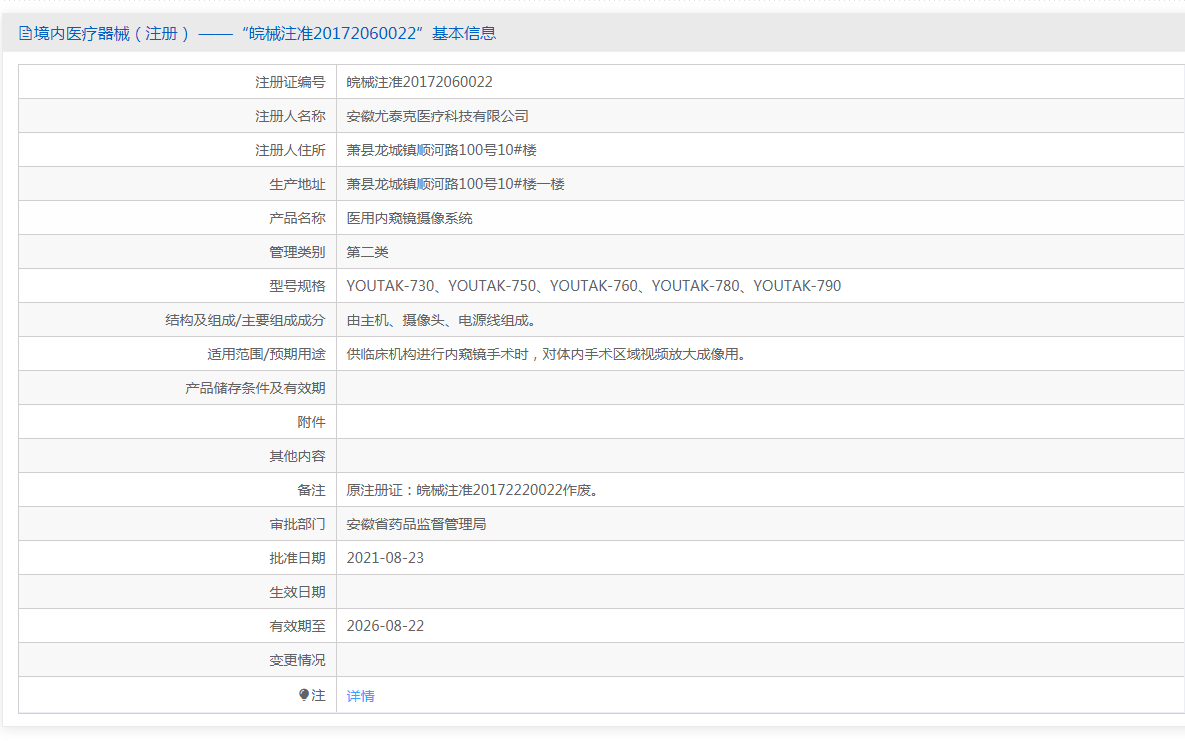1185x741 pixels.
Task: Select address 萧县龙城镇顺河路100号10#楼 in the 注册人住所 row
Action: [441, 150]
